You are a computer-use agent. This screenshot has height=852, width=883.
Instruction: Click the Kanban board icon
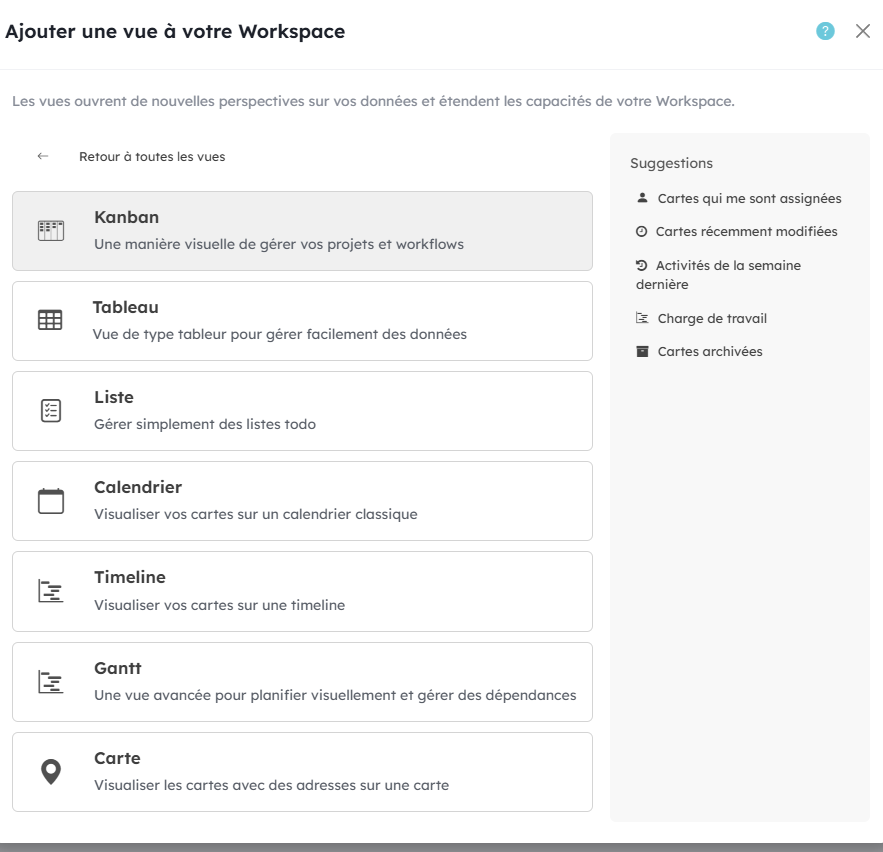pyautogui.click(x=50, y=230)
